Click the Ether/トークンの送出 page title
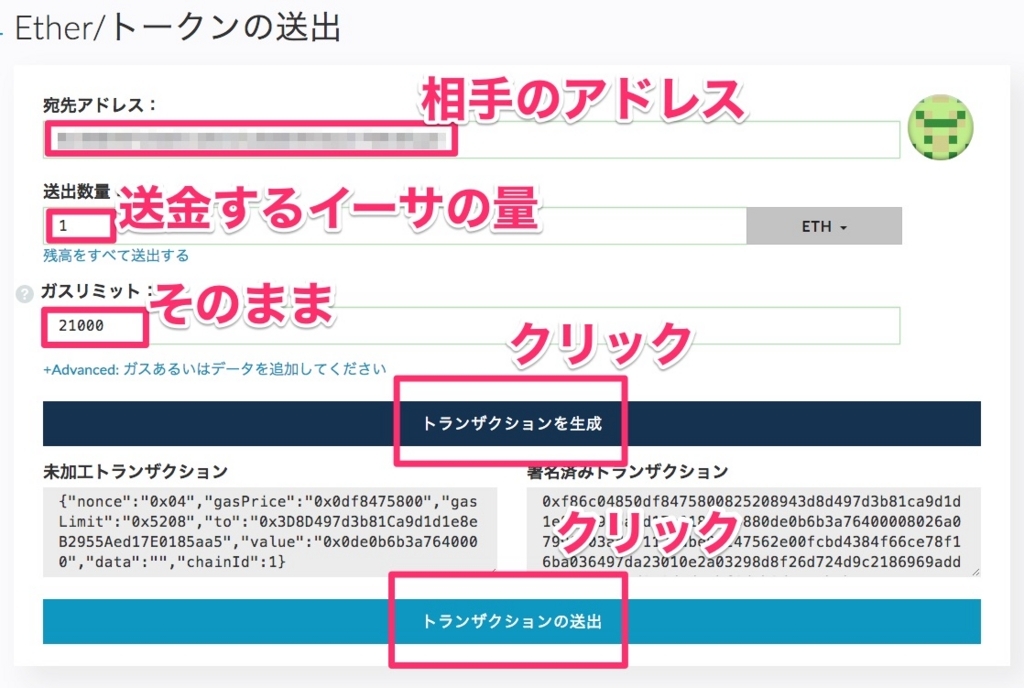Viewport: 1024px width, 688px height. point(178,27)
